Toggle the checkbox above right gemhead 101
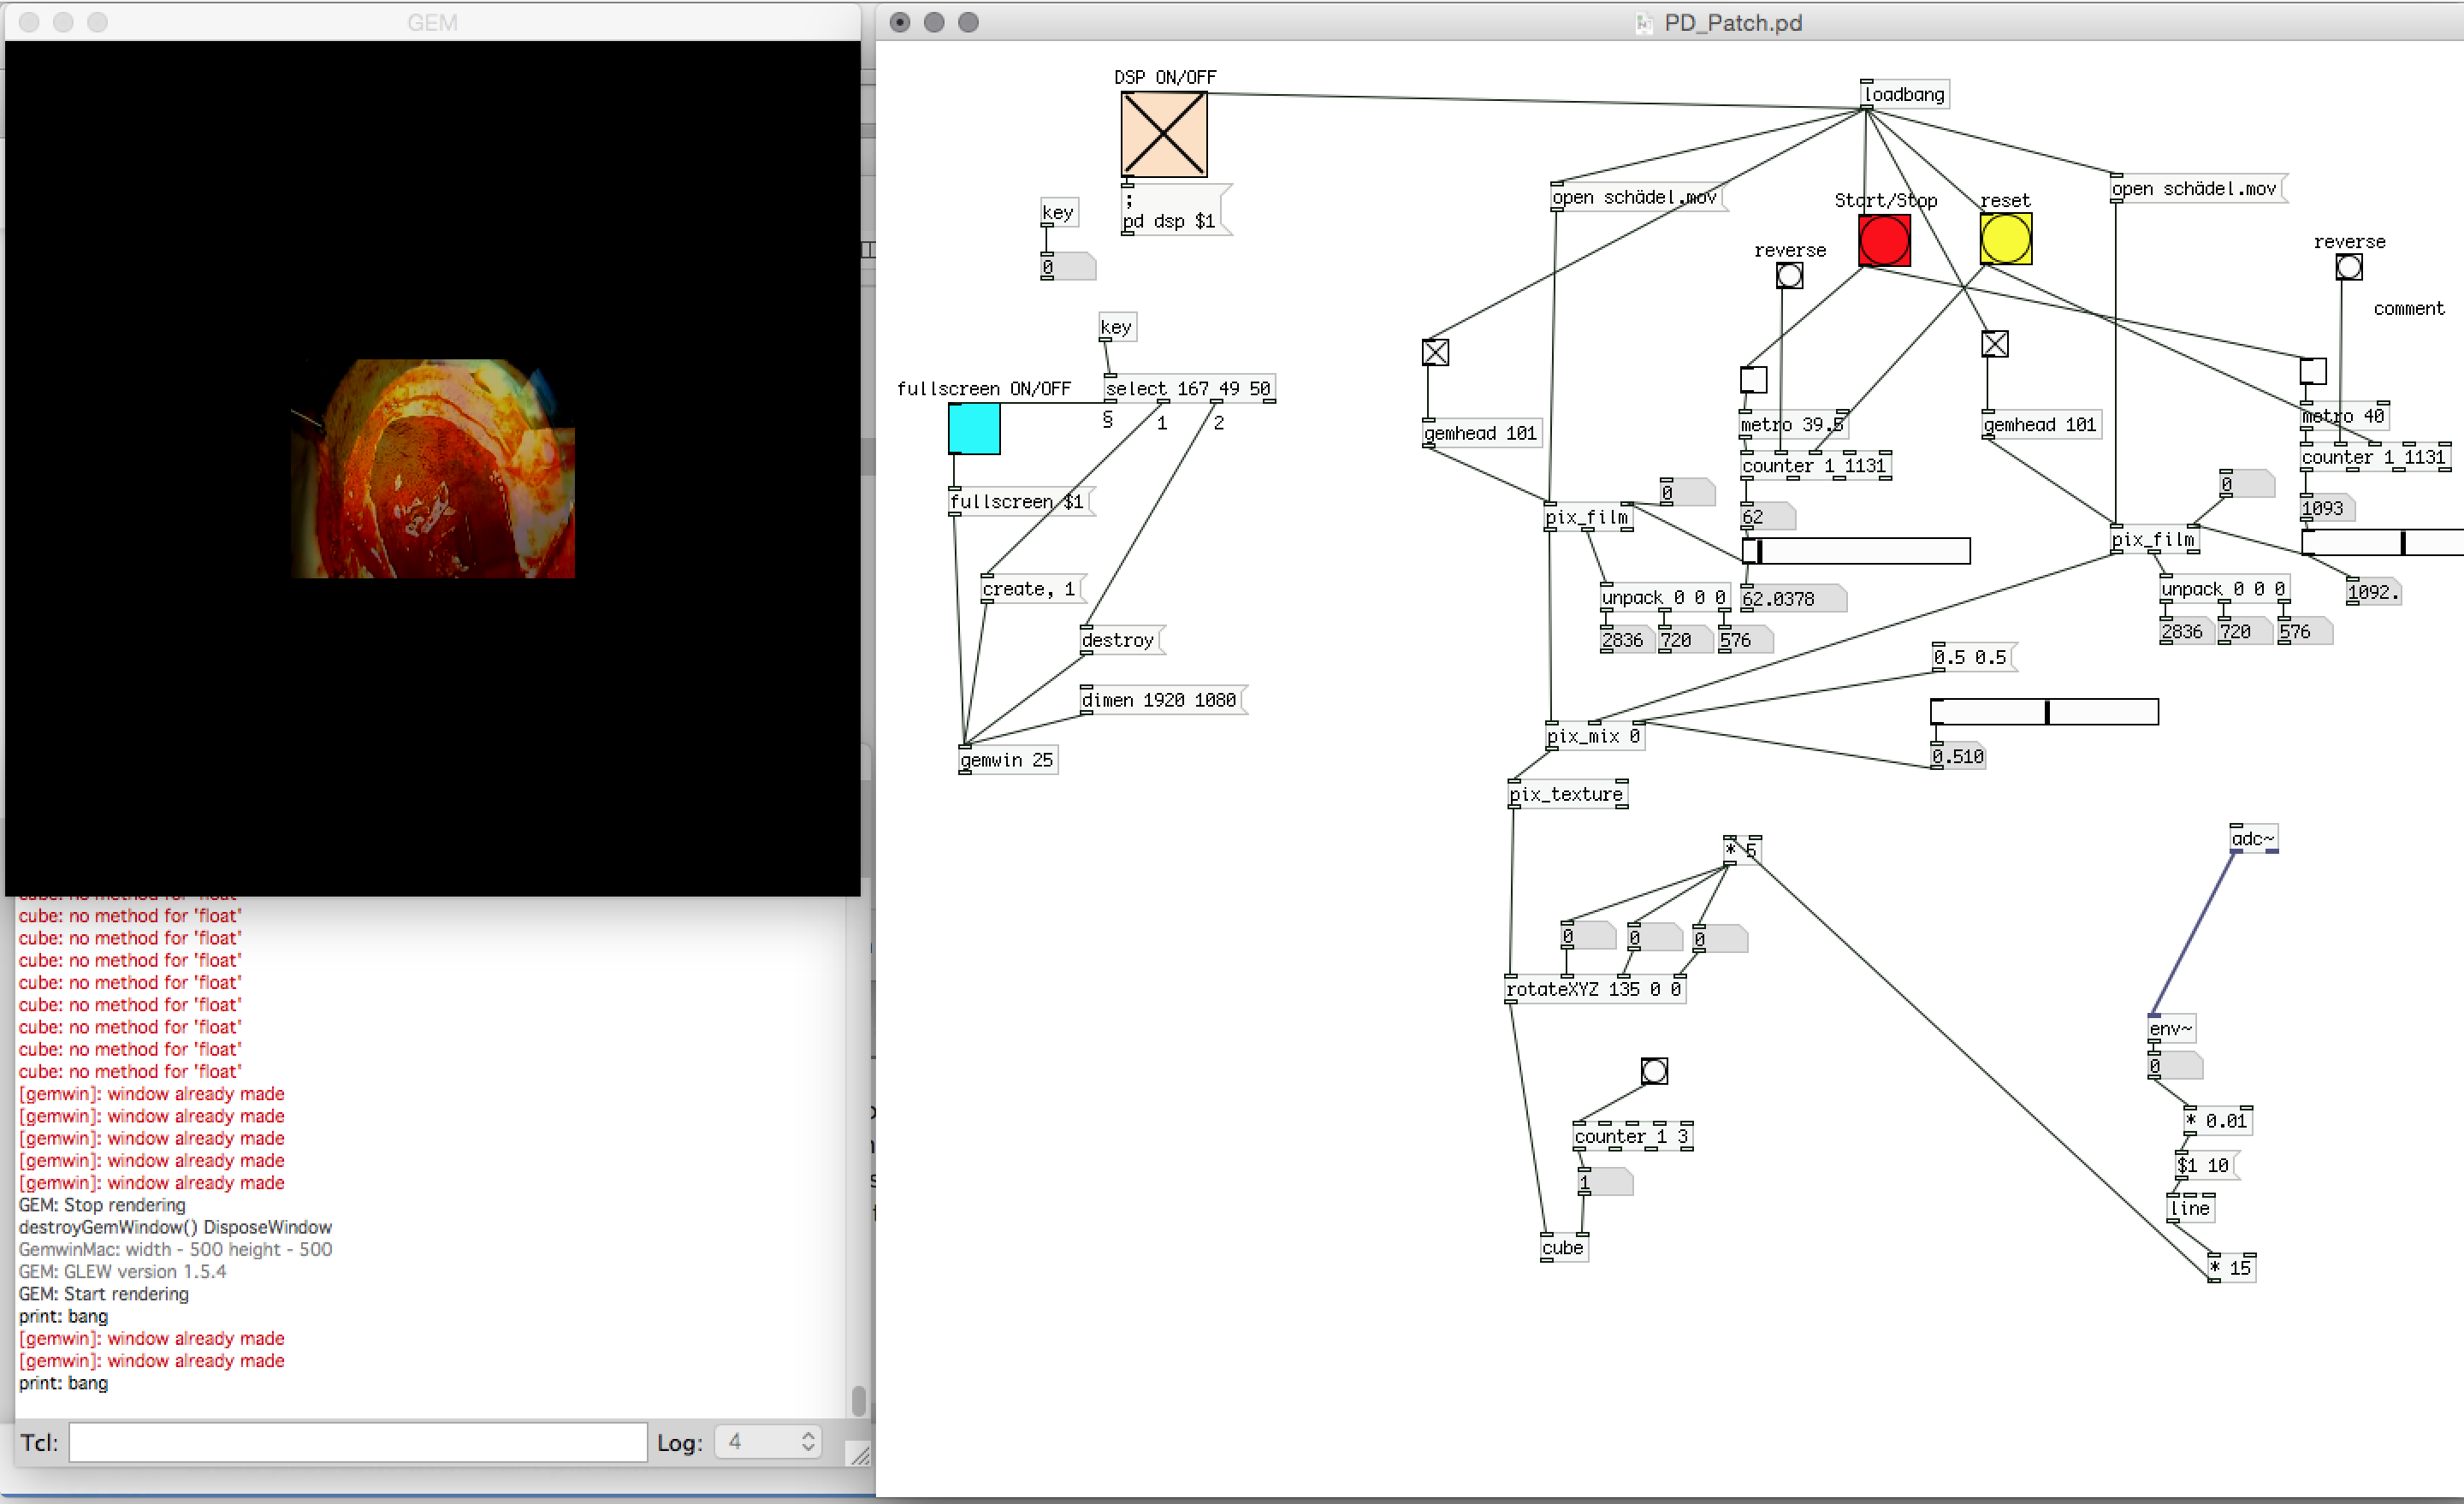This screenshot has height=1504, width=2464. coord(1994,344)
